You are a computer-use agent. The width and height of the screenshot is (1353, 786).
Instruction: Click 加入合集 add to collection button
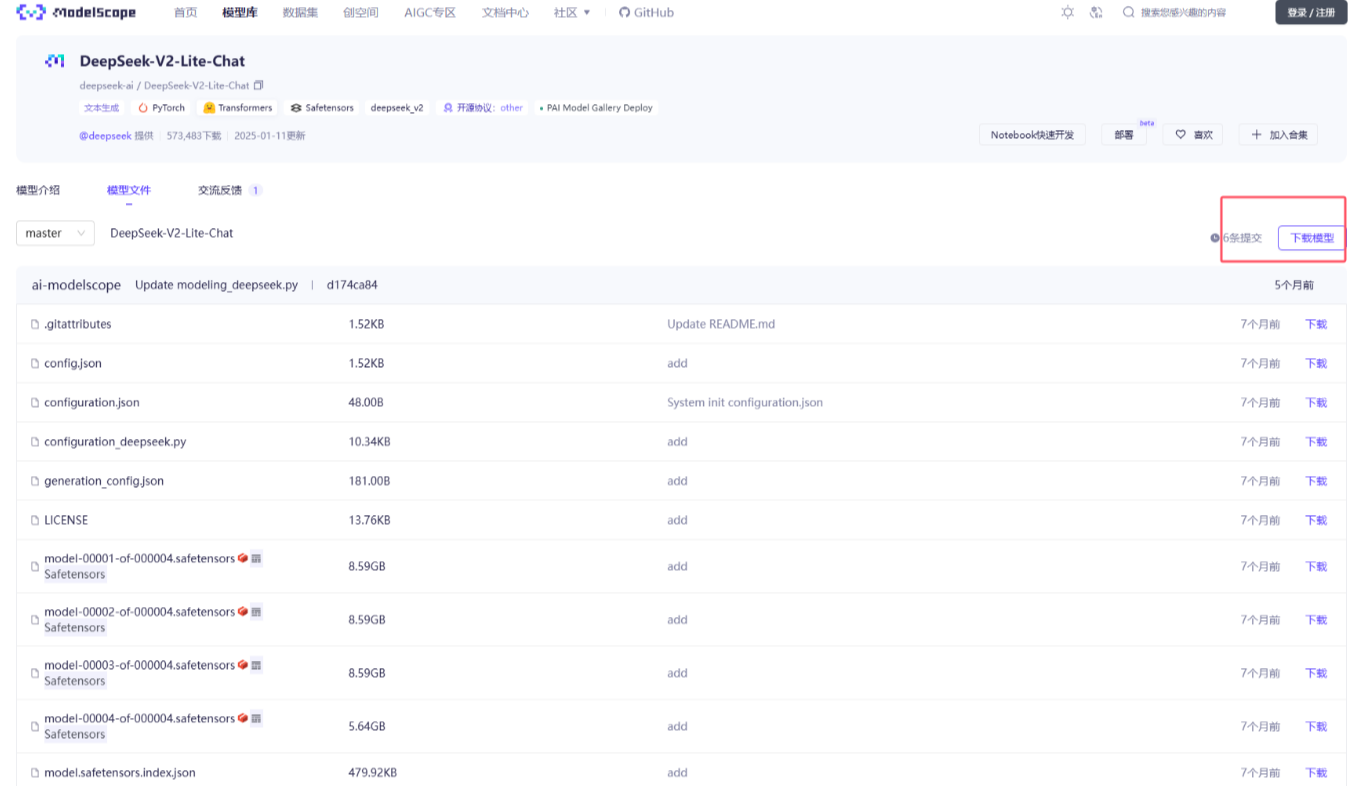tap(1278, 135)
